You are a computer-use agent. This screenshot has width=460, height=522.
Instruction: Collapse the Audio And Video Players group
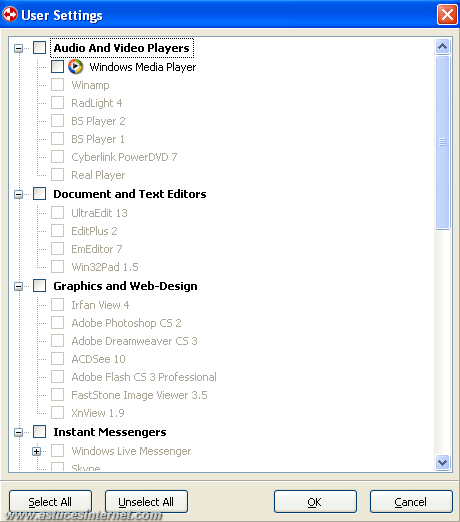point(19,49)
